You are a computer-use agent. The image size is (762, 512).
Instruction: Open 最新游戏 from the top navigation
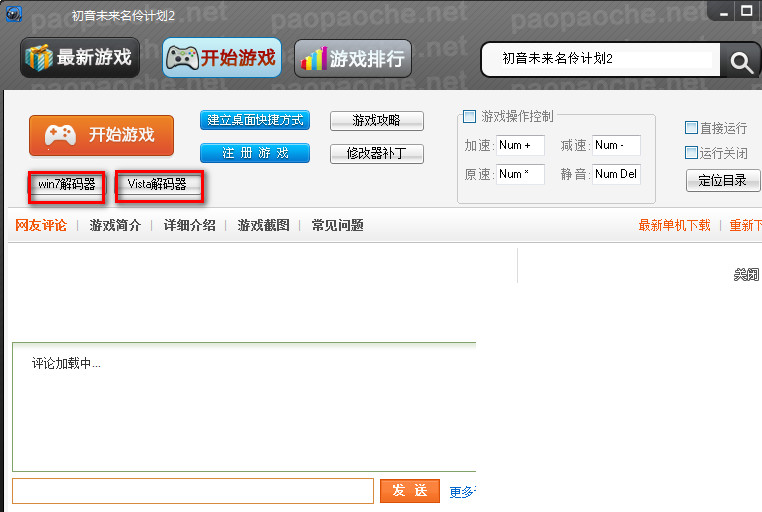80,58
